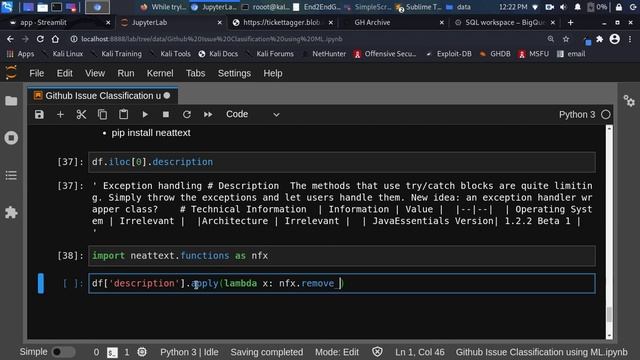Viewport: 640px width, 360px height.
Task: Select the import neattext cell
Action: point(342,256)
